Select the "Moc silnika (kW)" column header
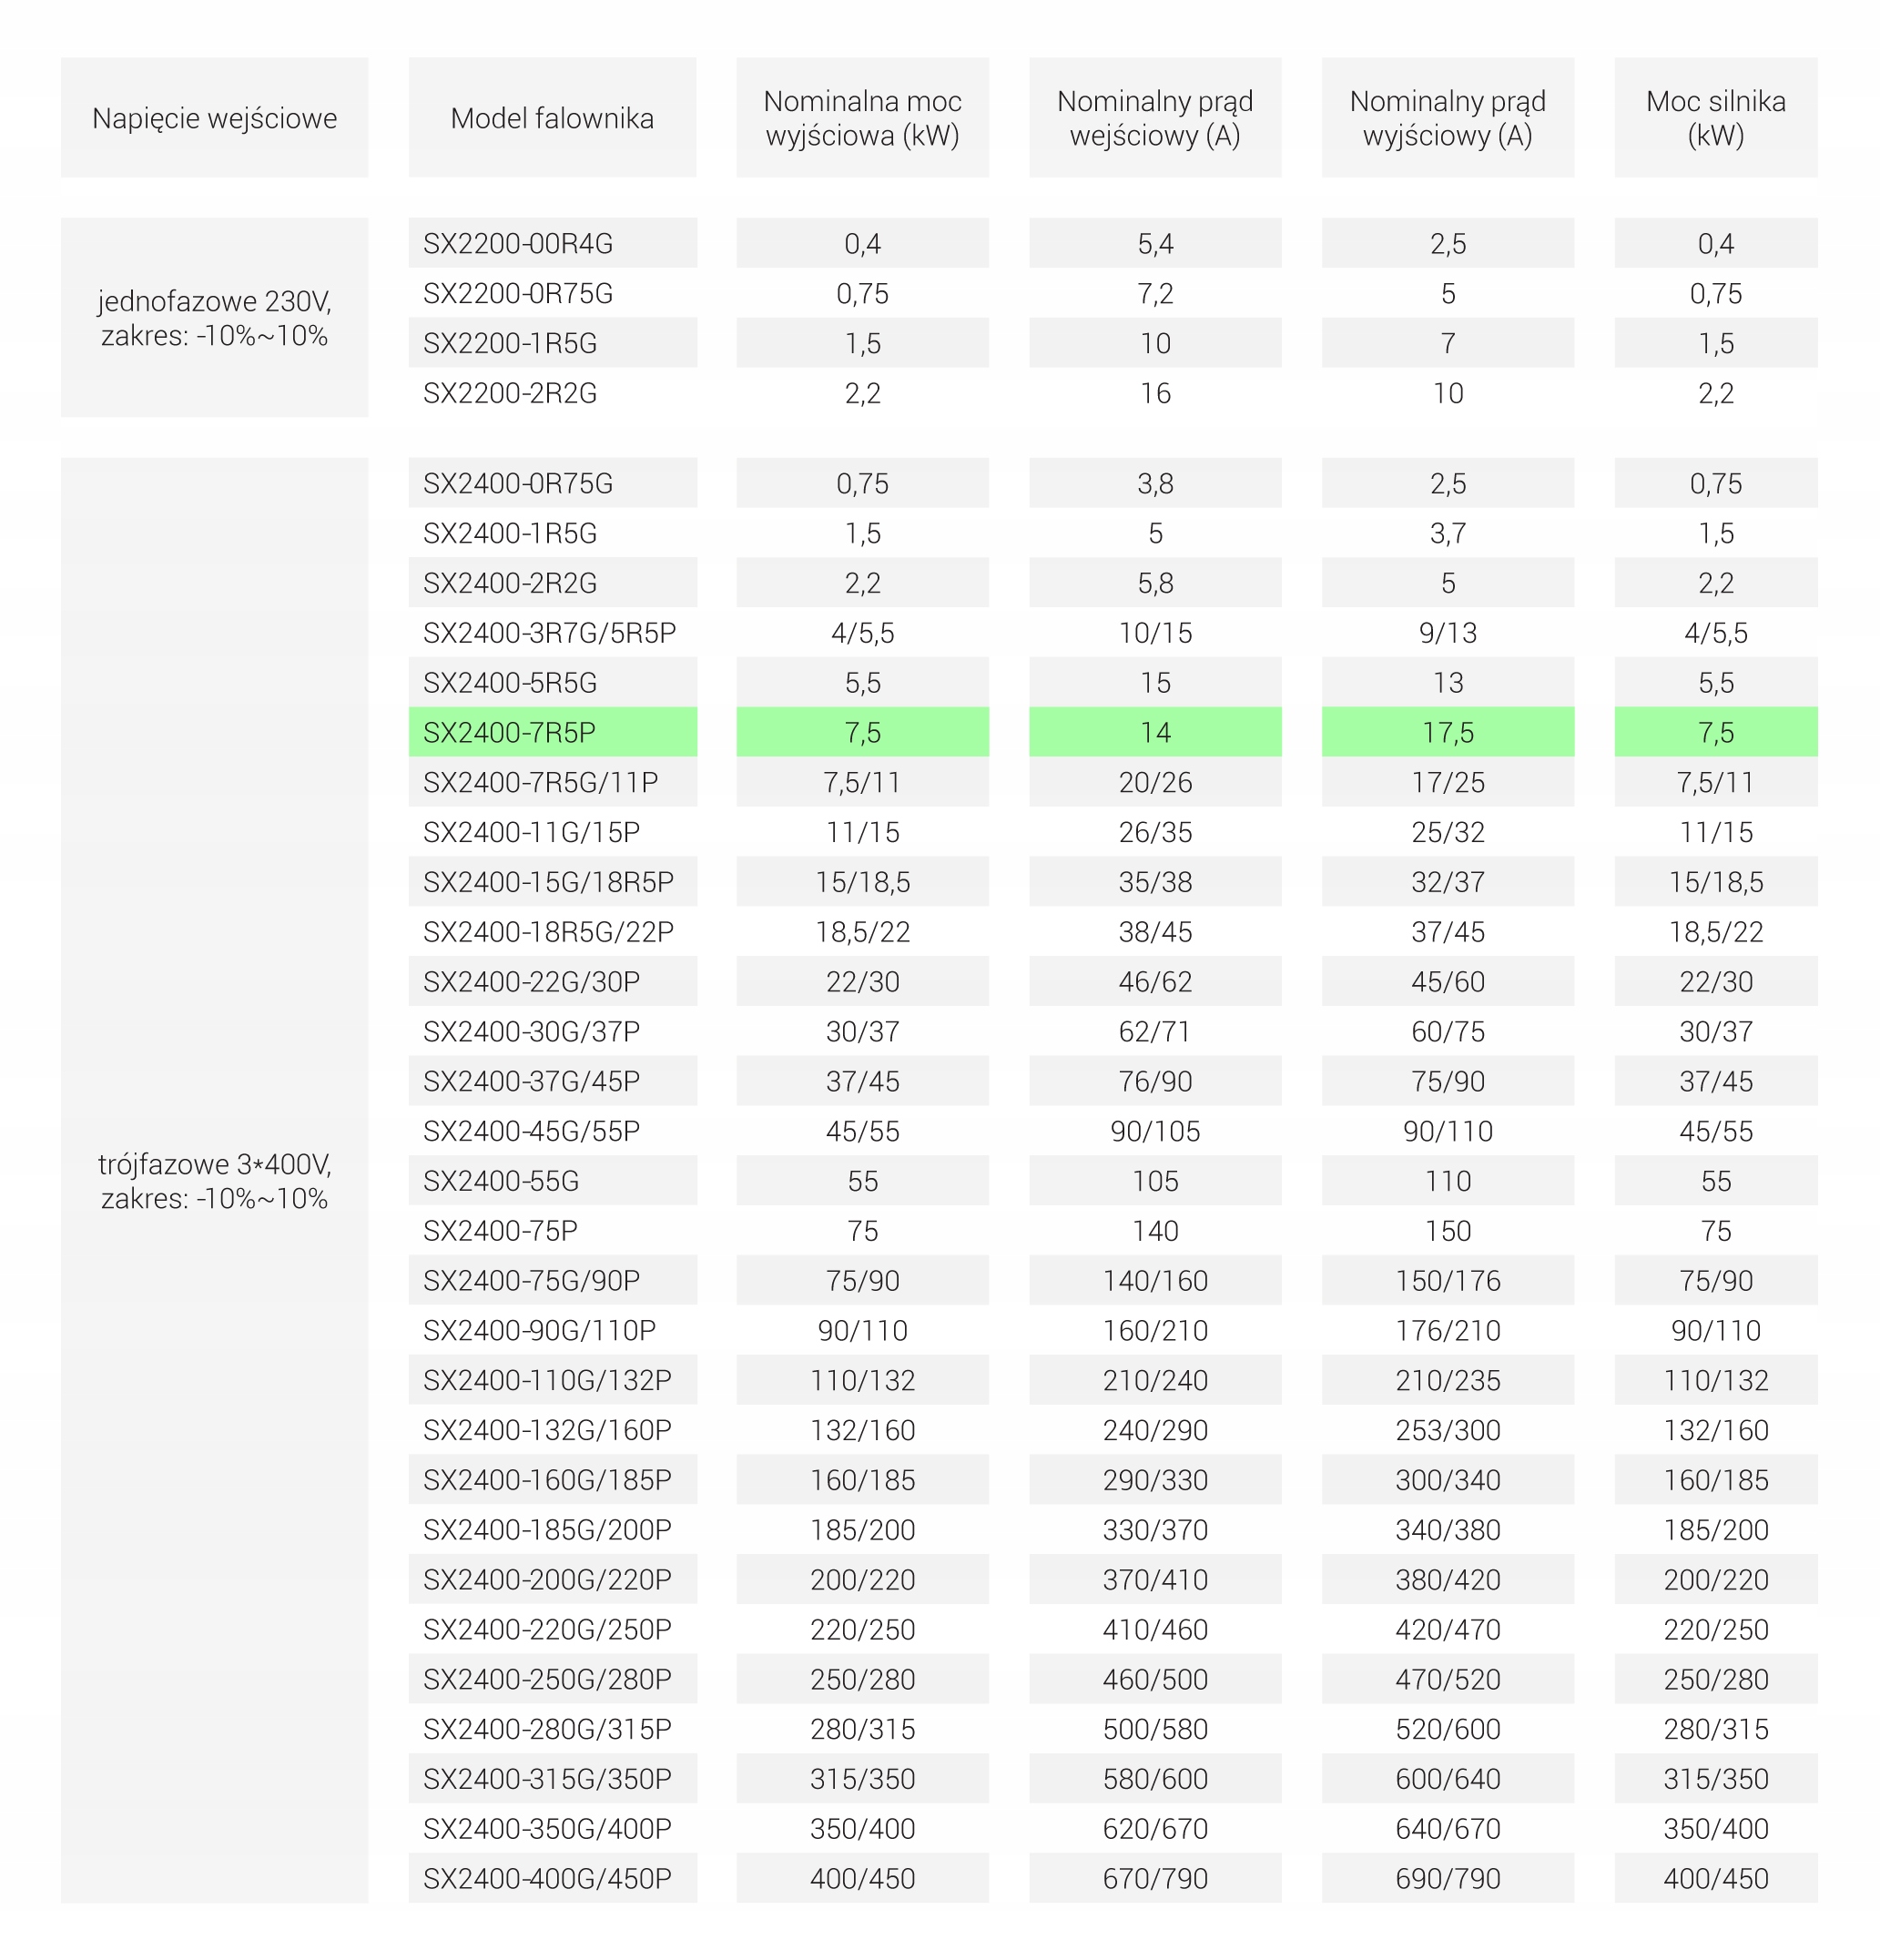This screenshot has width=1880, height=1960. click(x=1715, y=118)
